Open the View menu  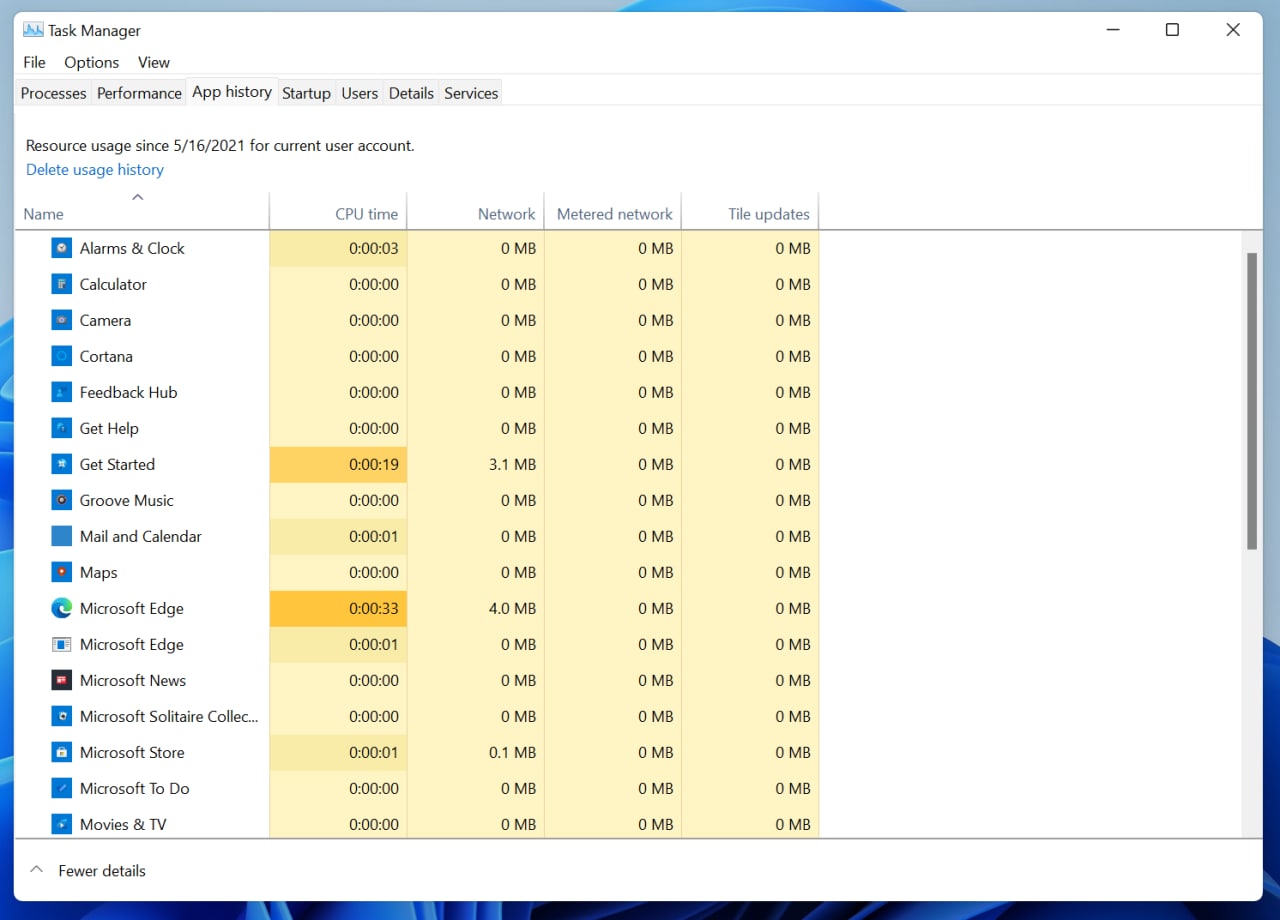pos(154,62)
